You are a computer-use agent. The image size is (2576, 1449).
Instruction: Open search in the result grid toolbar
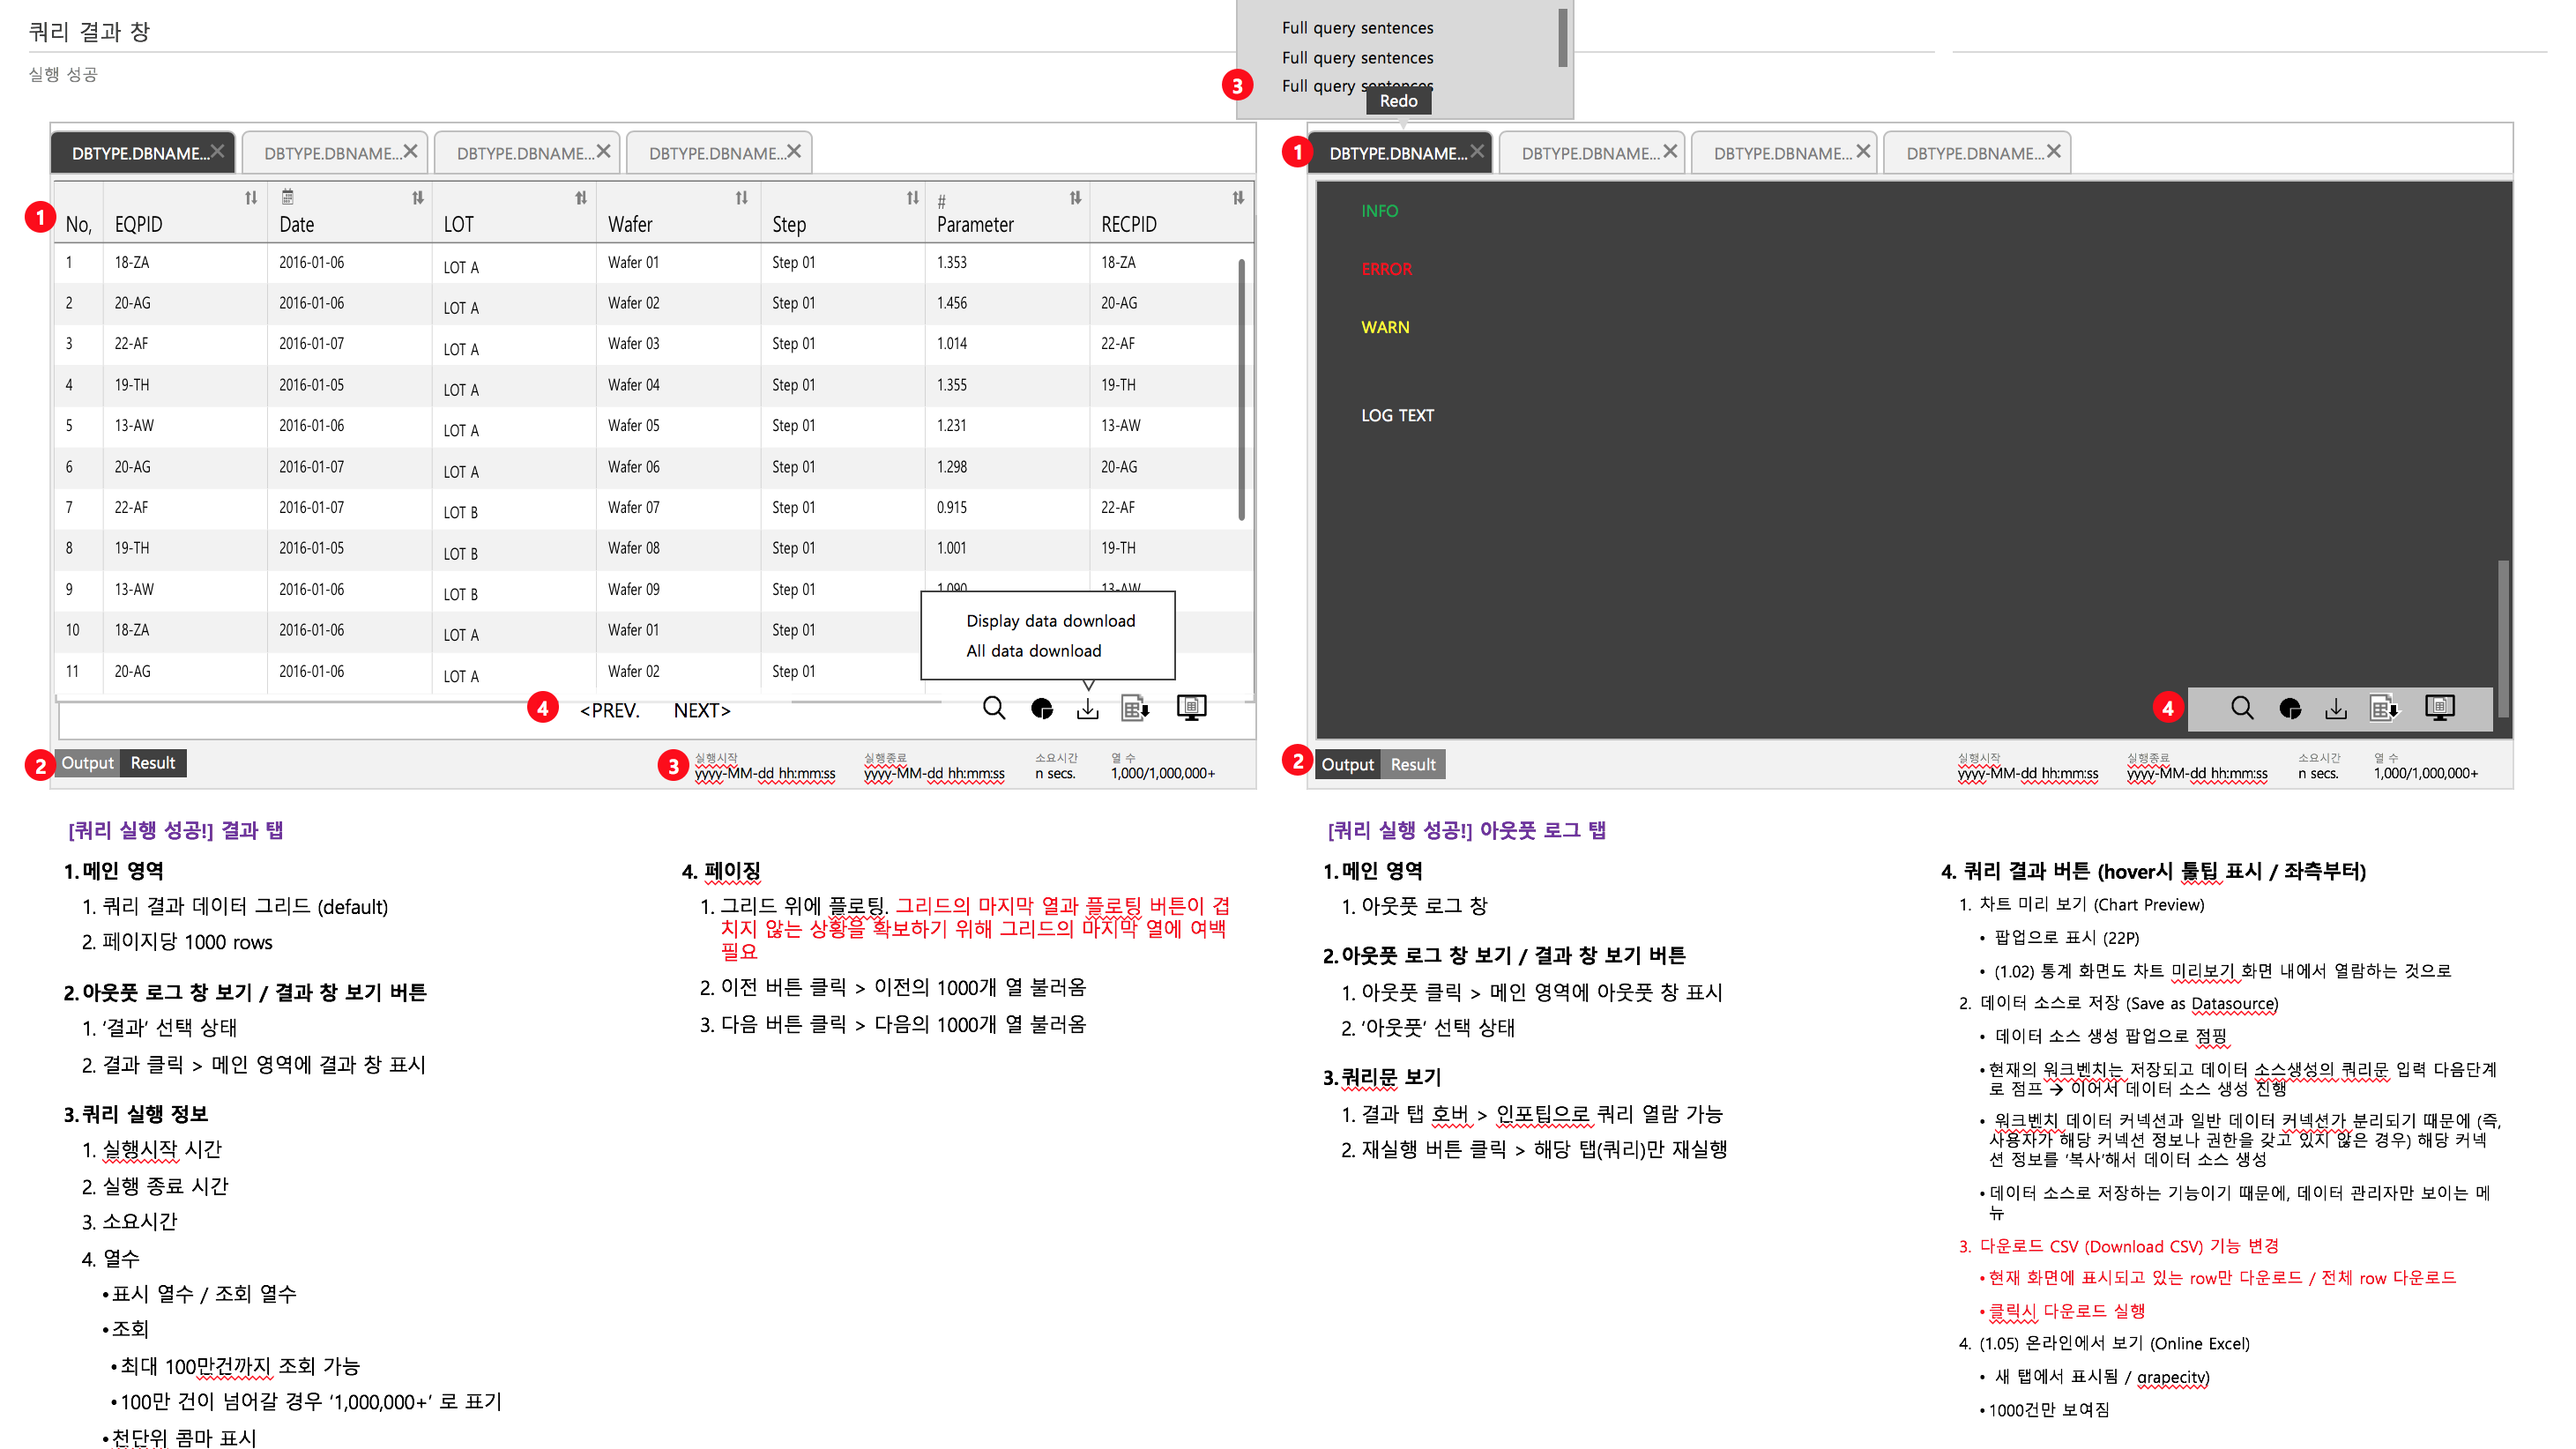click(x=994, y=708)
